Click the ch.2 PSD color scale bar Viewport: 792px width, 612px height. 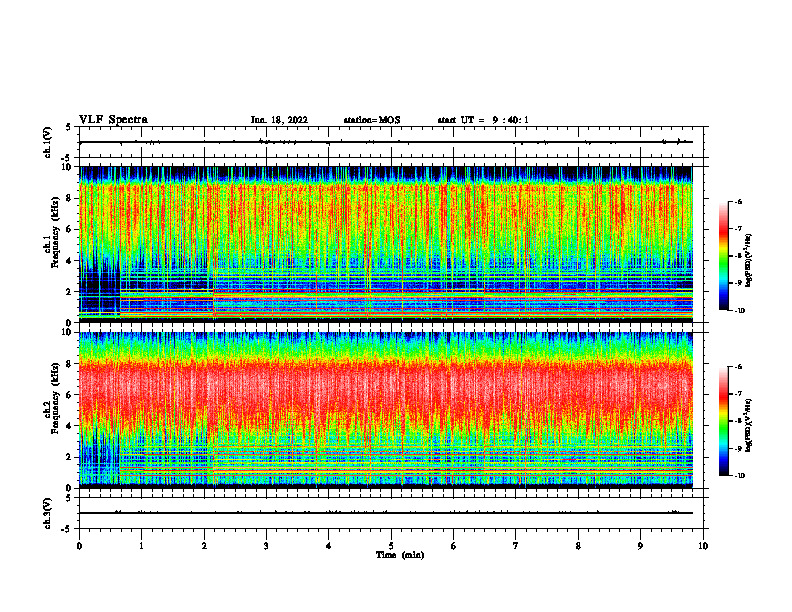coord(723,421)
